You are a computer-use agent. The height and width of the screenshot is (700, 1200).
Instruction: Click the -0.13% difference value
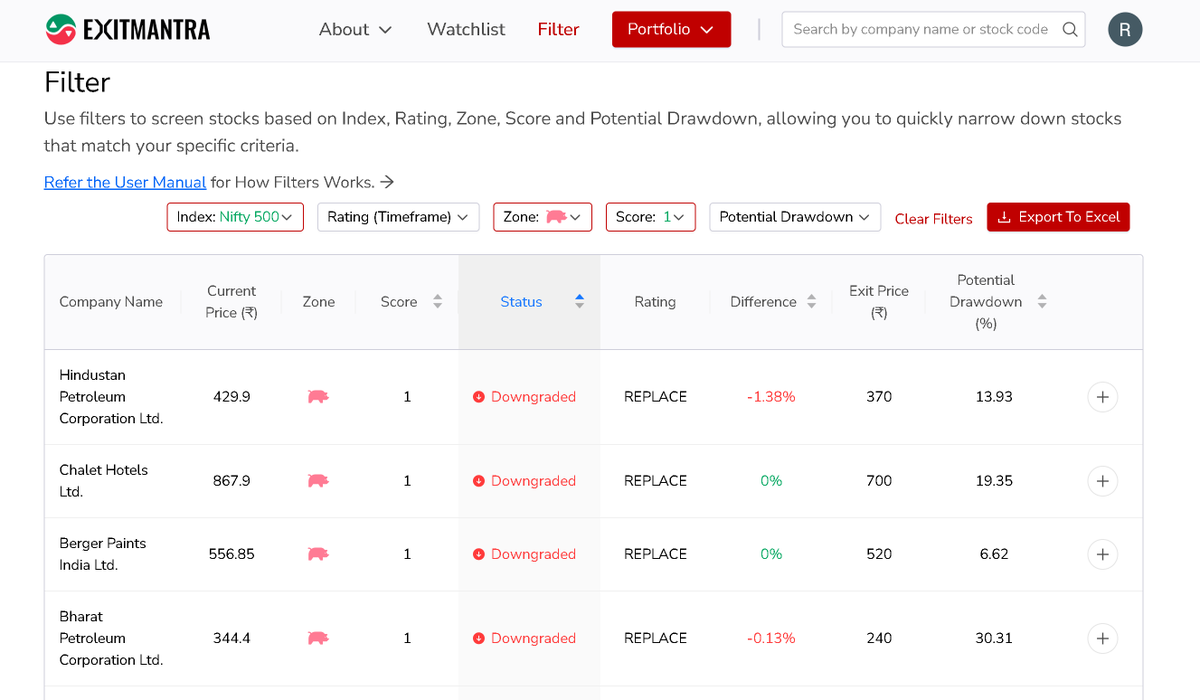click(771, 638)
